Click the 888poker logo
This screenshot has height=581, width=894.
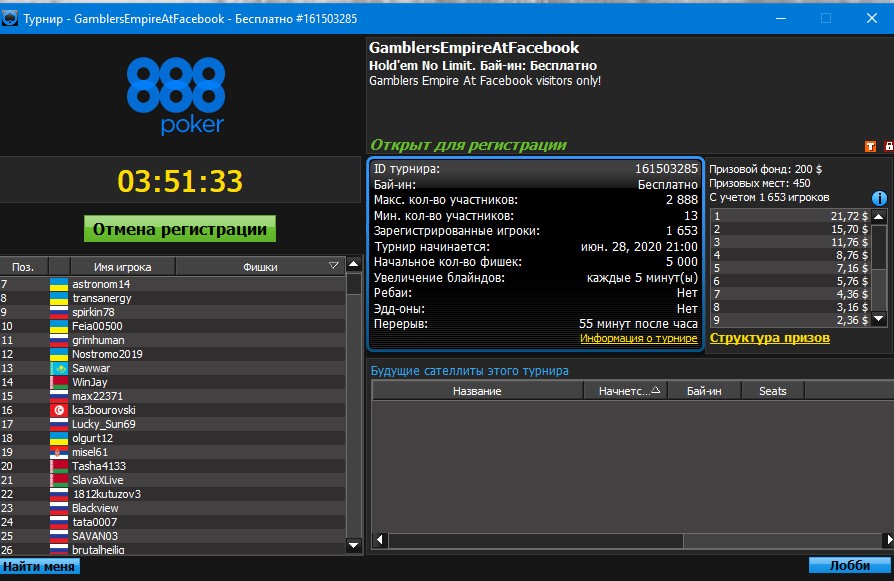click(176, 96)
